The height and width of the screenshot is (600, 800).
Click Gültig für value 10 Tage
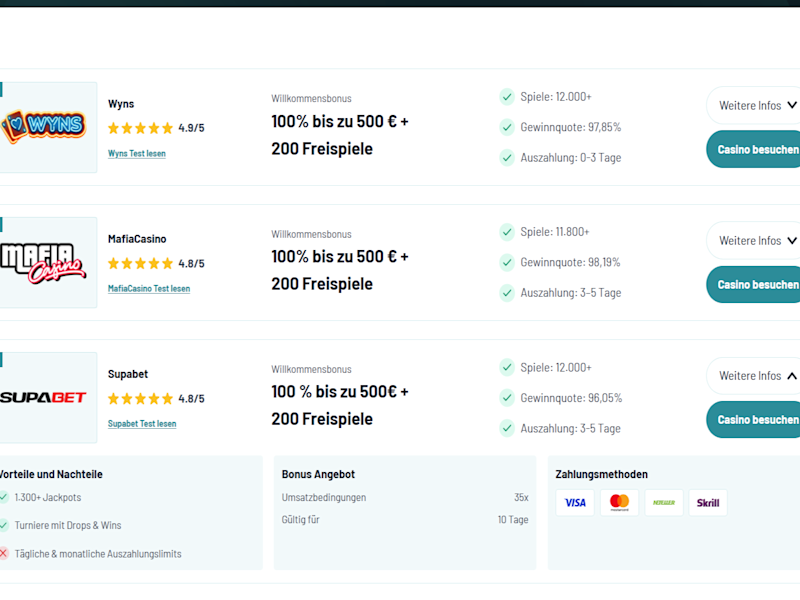513,520
